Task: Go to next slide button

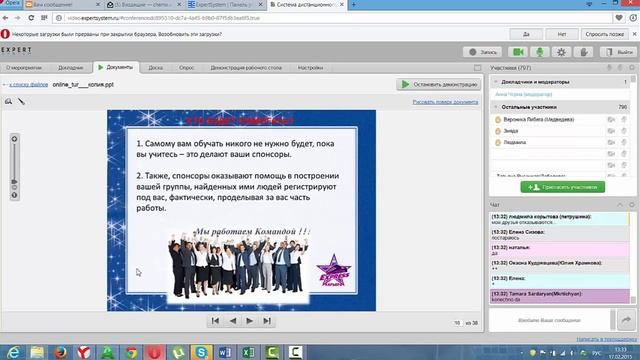Action: tap(249, 321)
